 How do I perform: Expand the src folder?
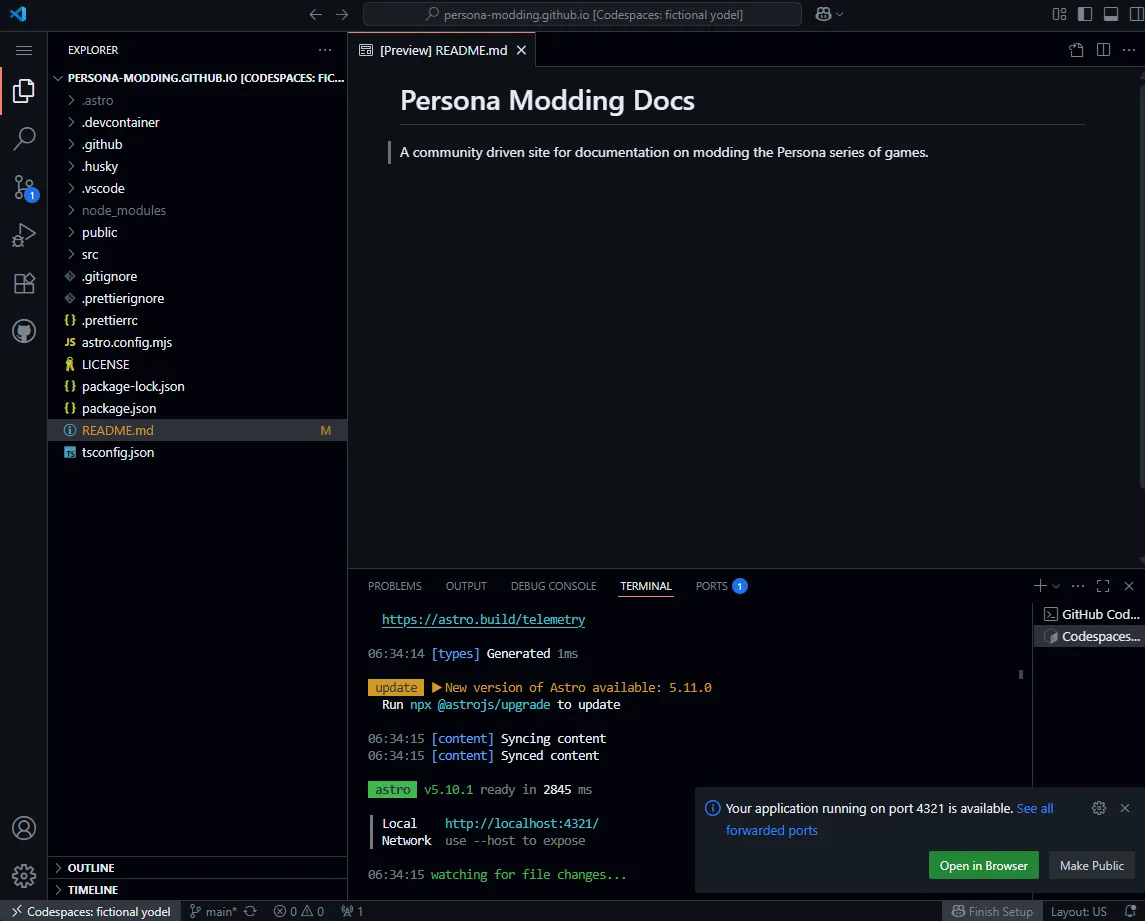(x=197, y=255)
